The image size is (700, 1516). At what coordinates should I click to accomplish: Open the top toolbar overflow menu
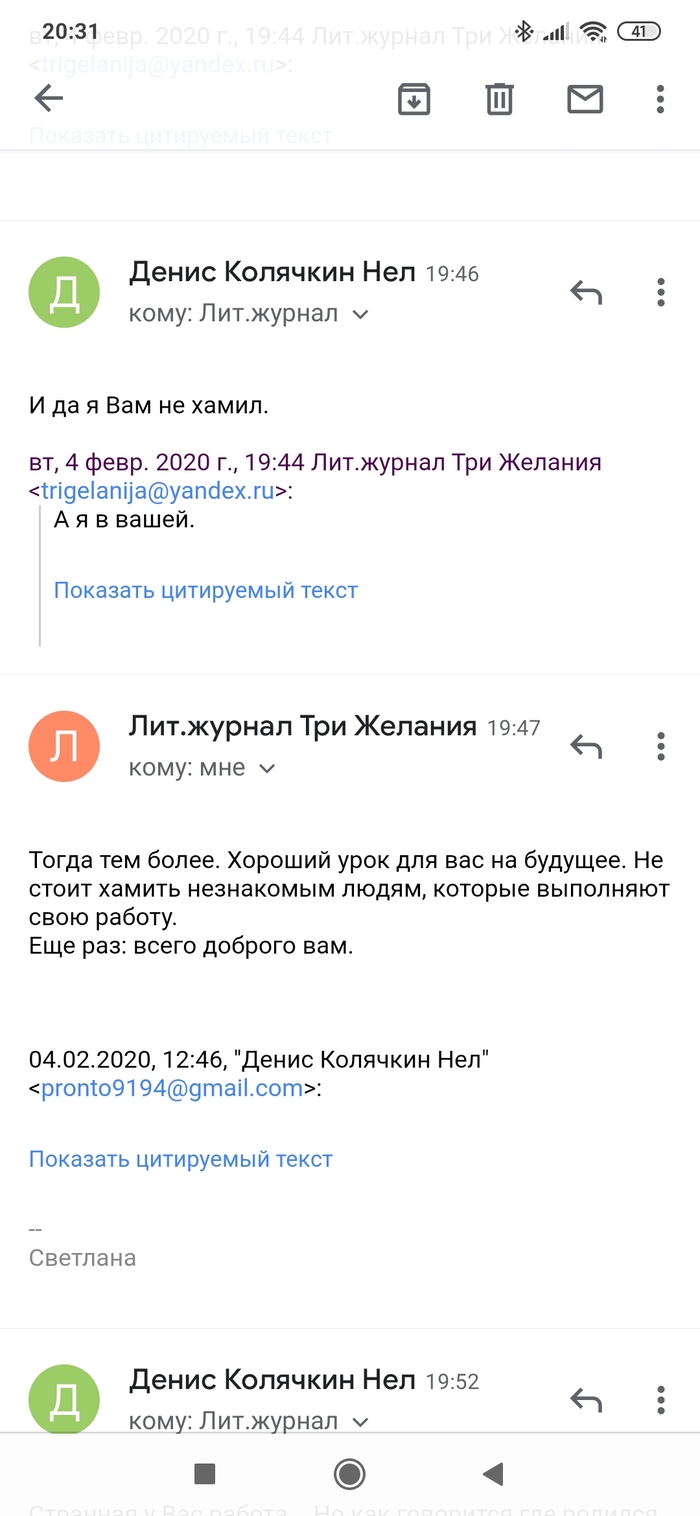660,98
